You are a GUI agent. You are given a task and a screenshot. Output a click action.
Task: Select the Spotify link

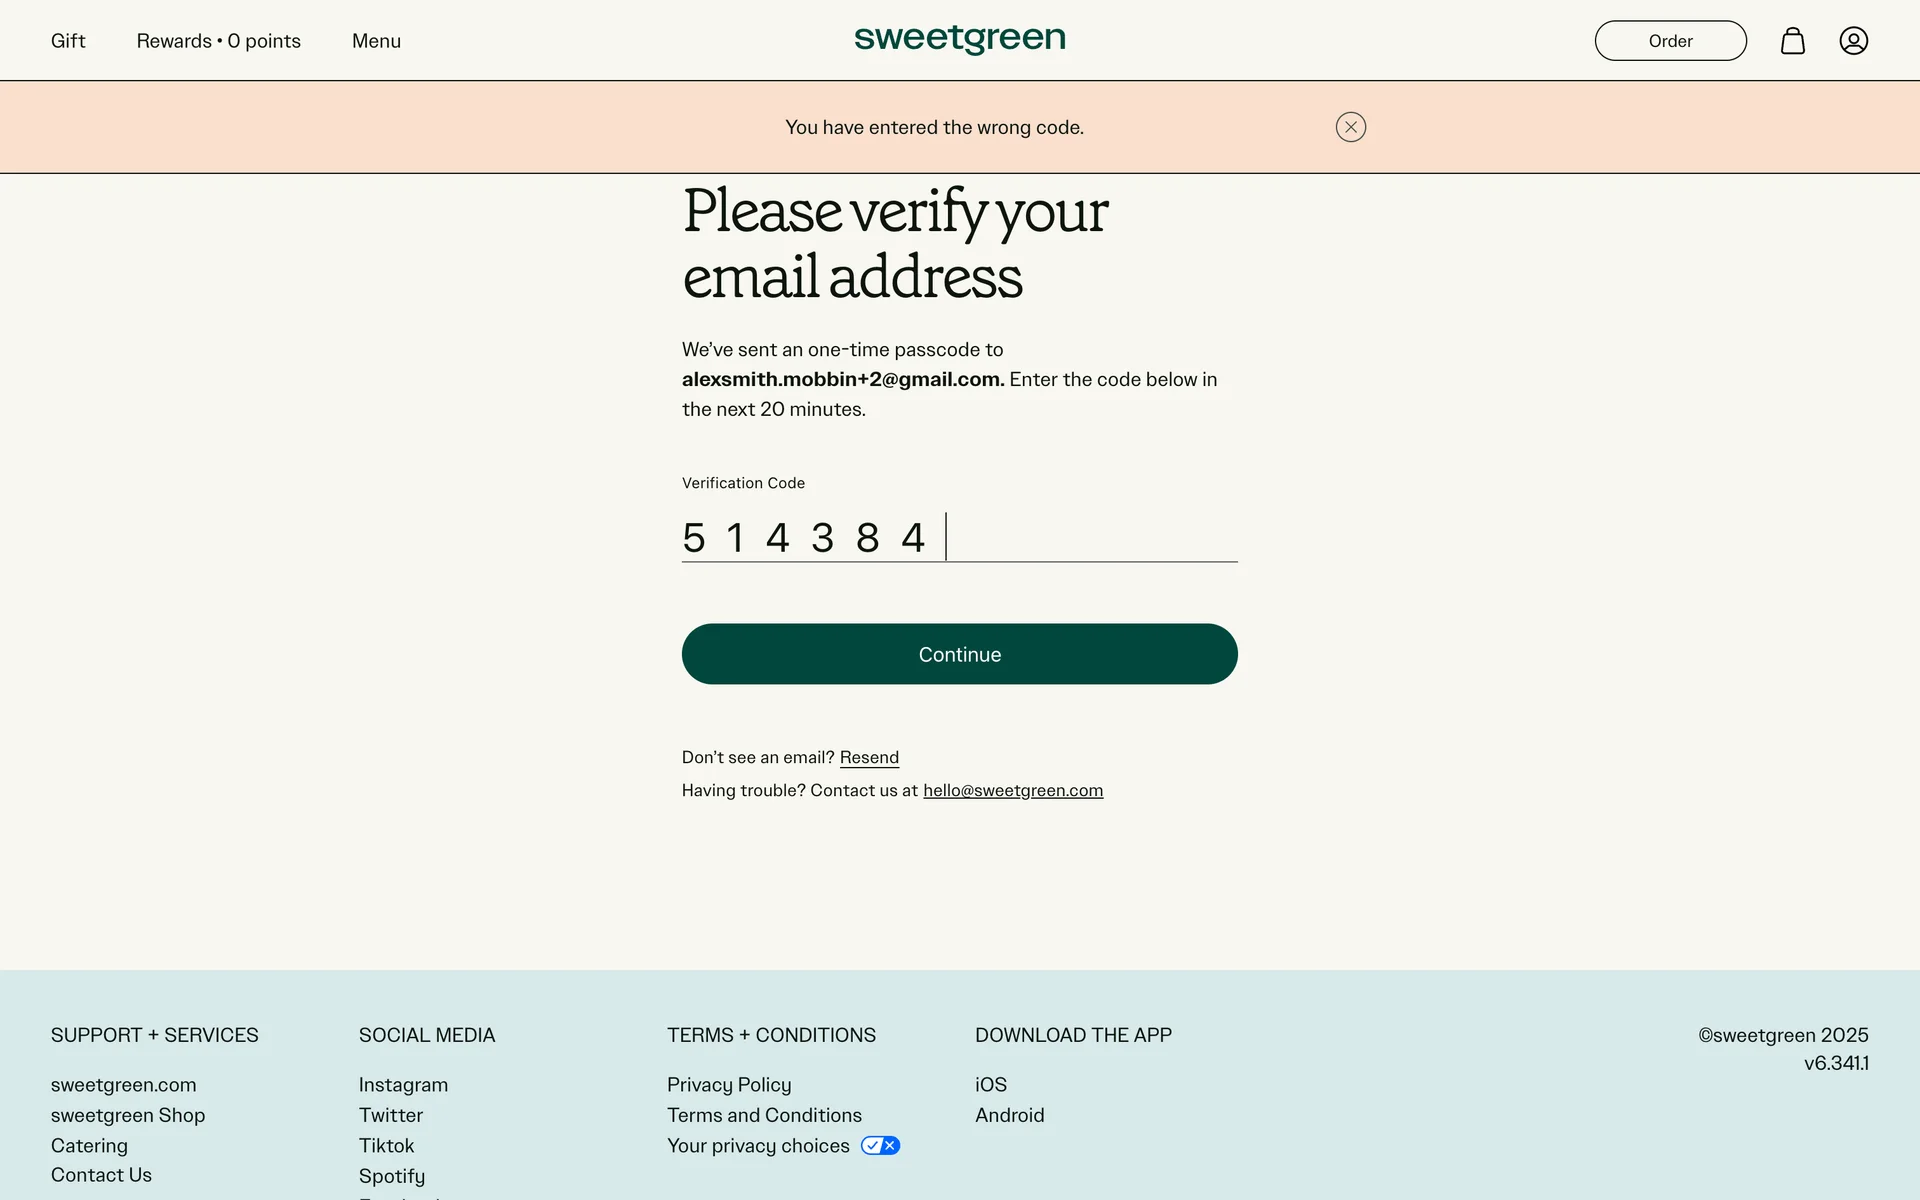[391, 1176]
